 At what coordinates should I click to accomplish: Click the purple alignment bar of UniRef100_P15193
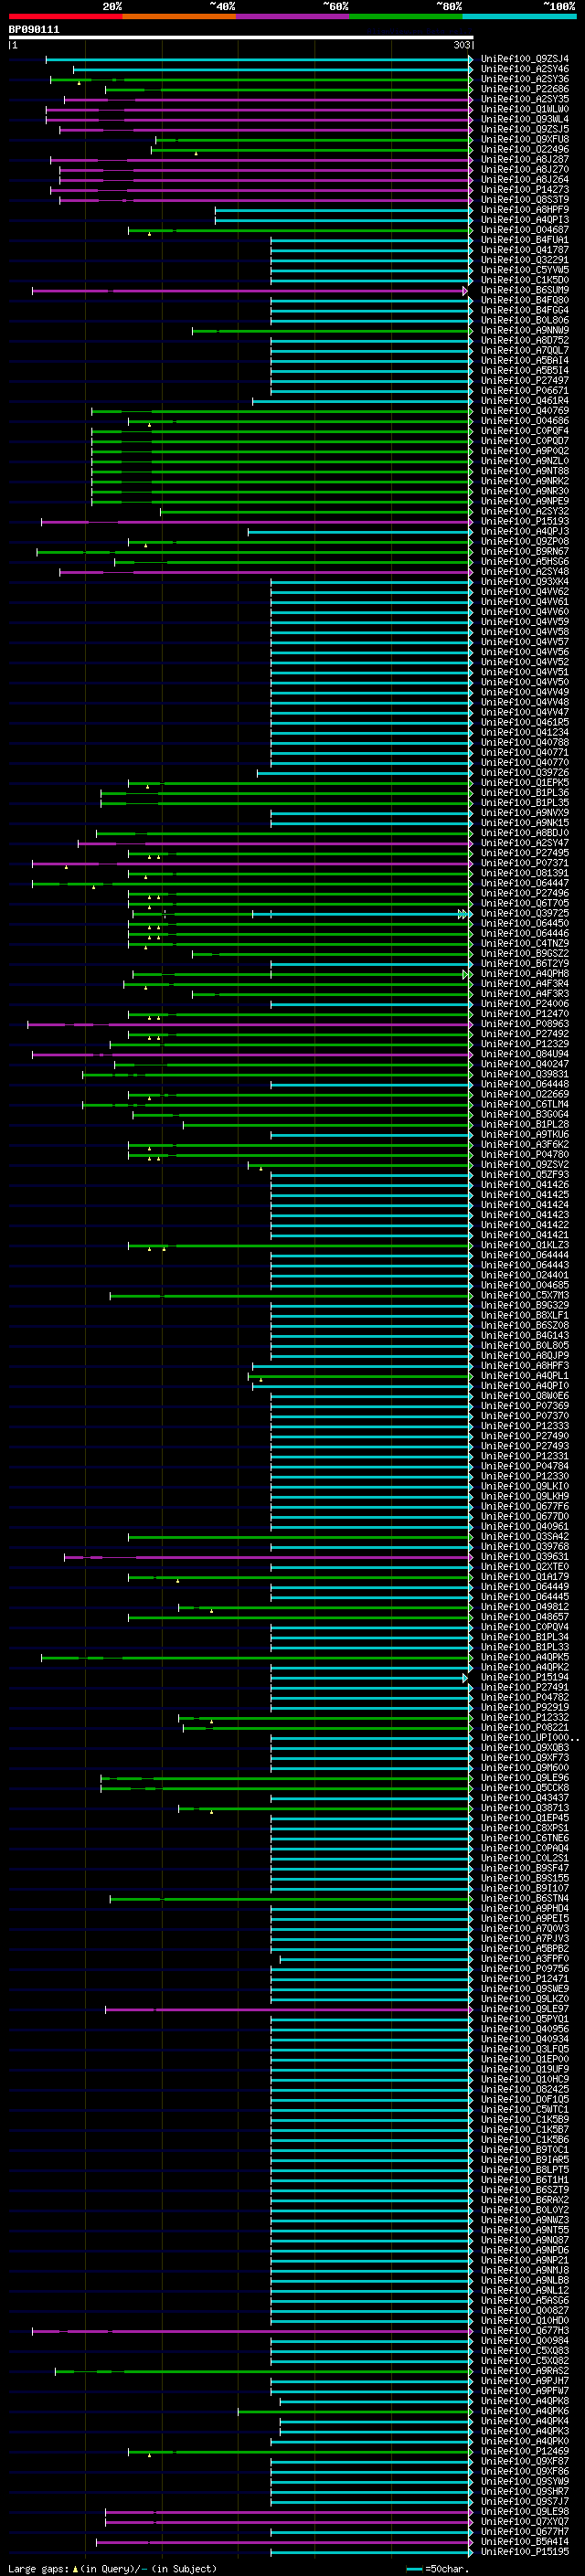click(x=255, y=522)
